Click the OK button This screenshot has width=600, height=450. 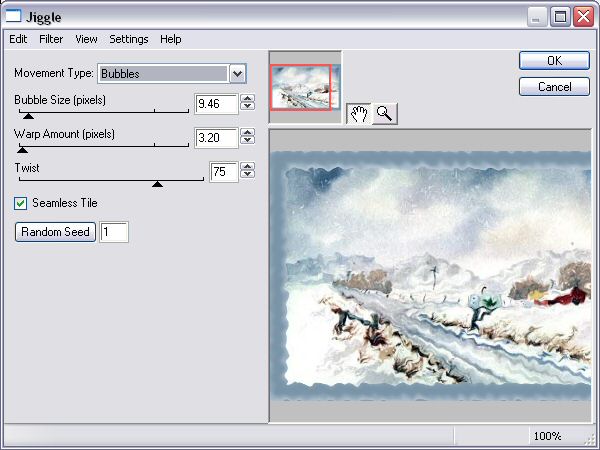554,60
